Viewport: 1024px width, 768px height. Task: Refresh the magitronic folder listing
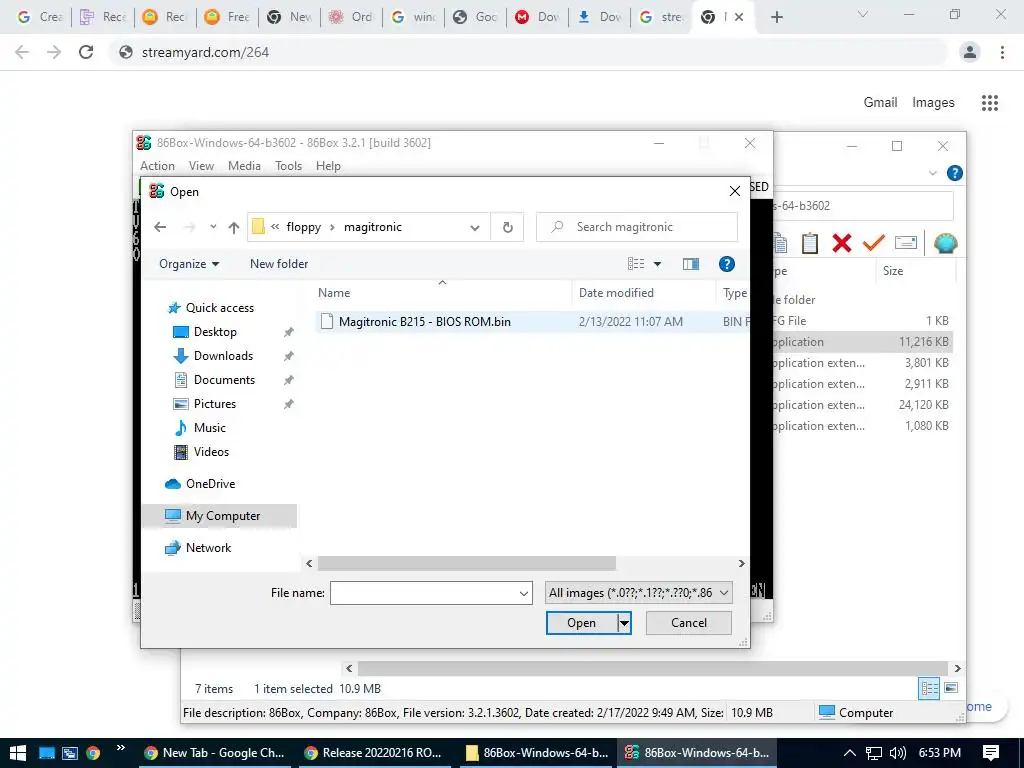pos(507,227)
